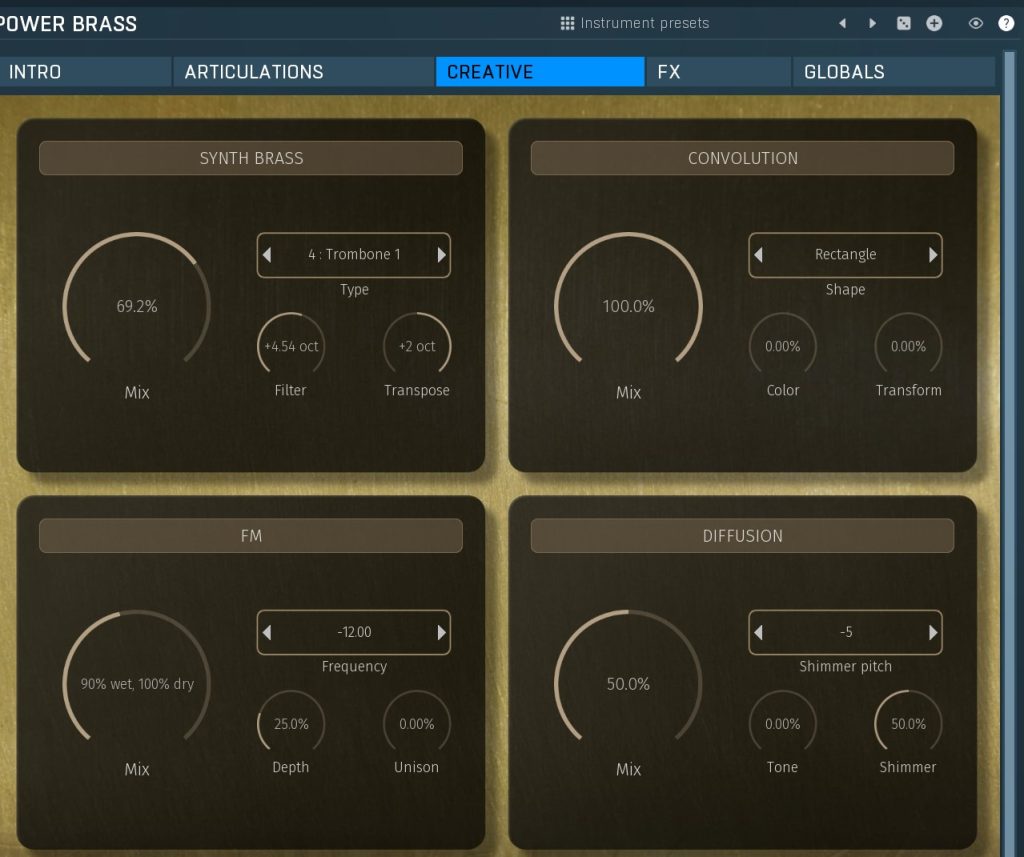Click the next preset arrow icon

(872, 23)
